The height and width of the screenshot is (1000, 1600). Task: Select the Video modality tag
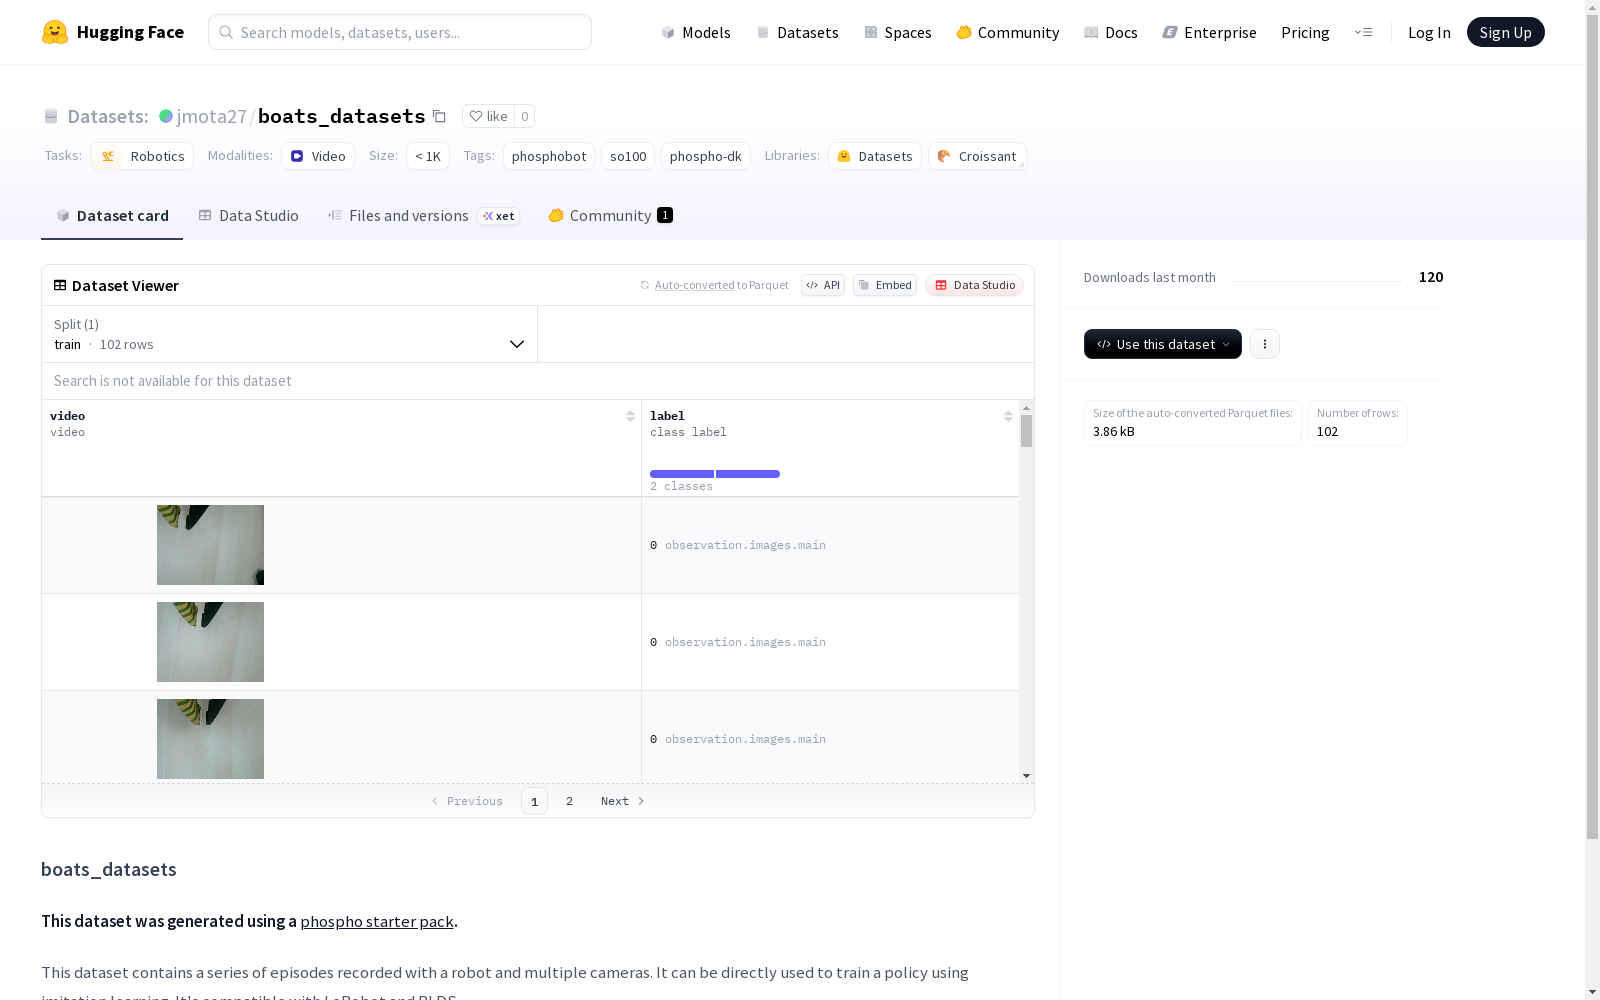point(318,156)
